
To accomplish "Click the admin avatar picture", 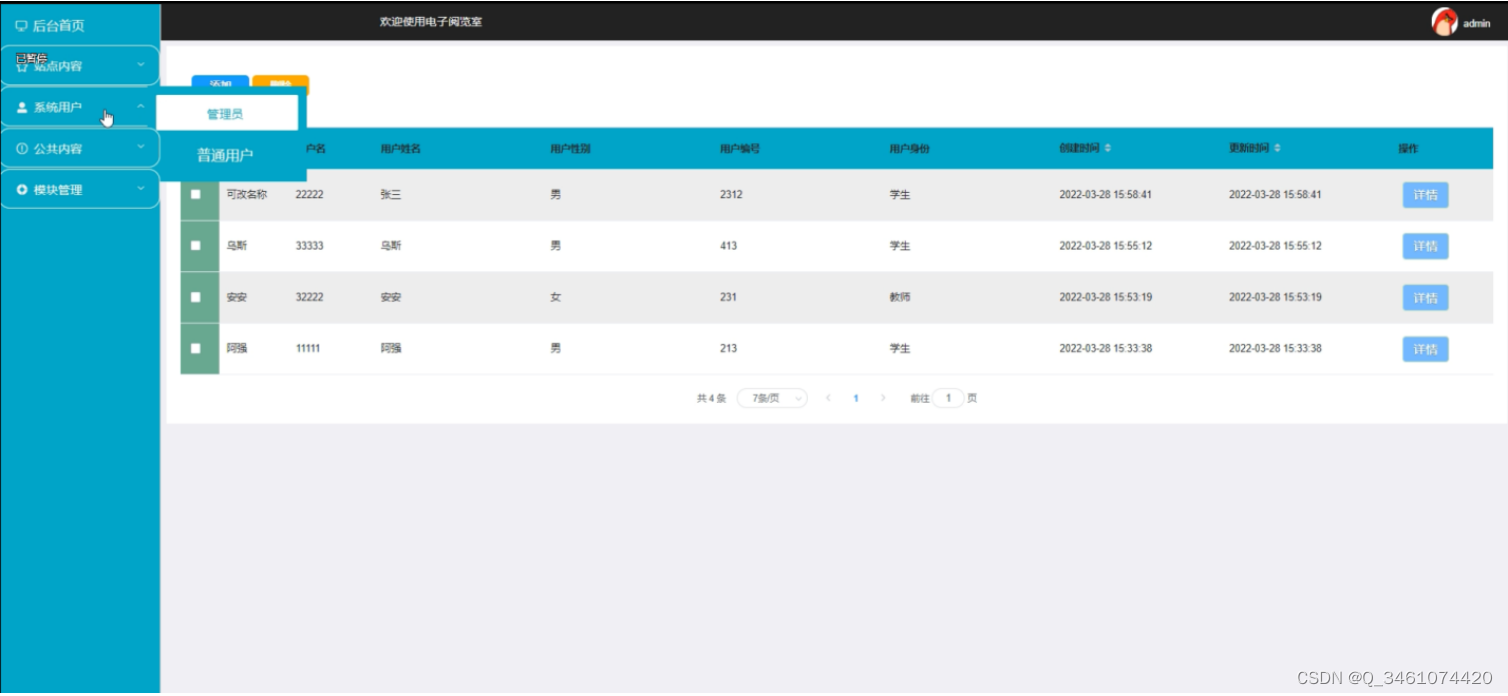I will 1444,22.
